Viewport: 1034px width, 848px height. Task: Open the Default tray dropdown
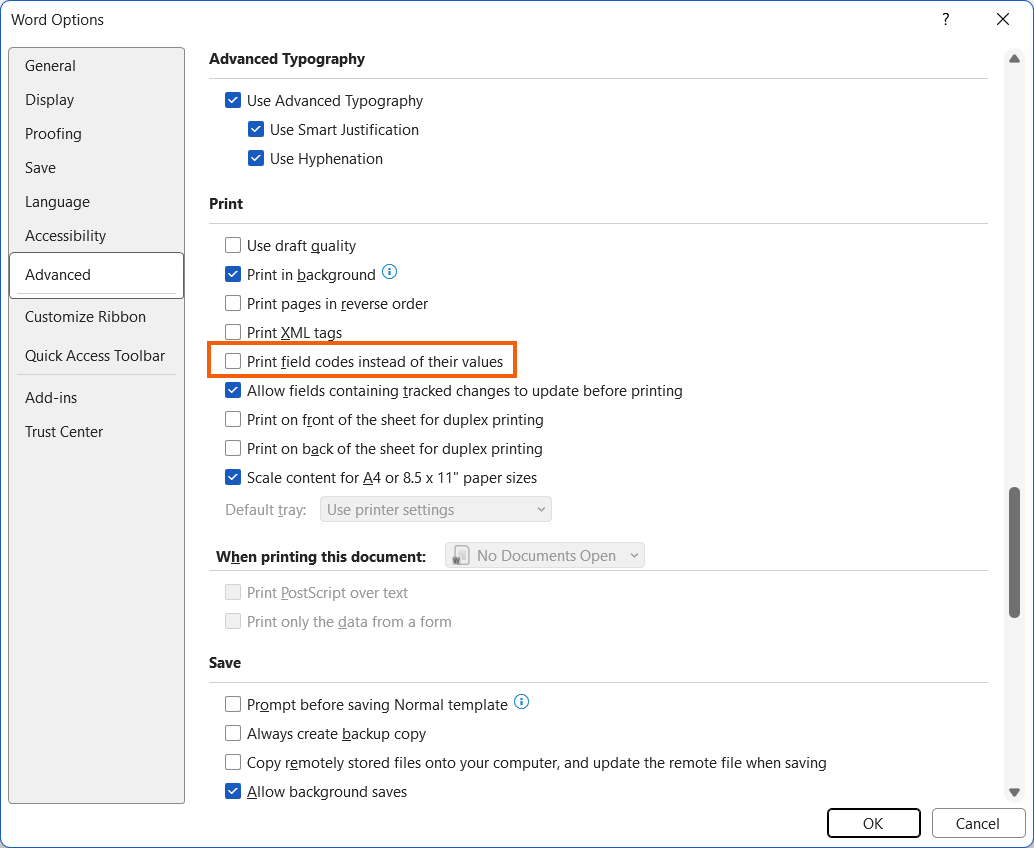coord(435,510)
